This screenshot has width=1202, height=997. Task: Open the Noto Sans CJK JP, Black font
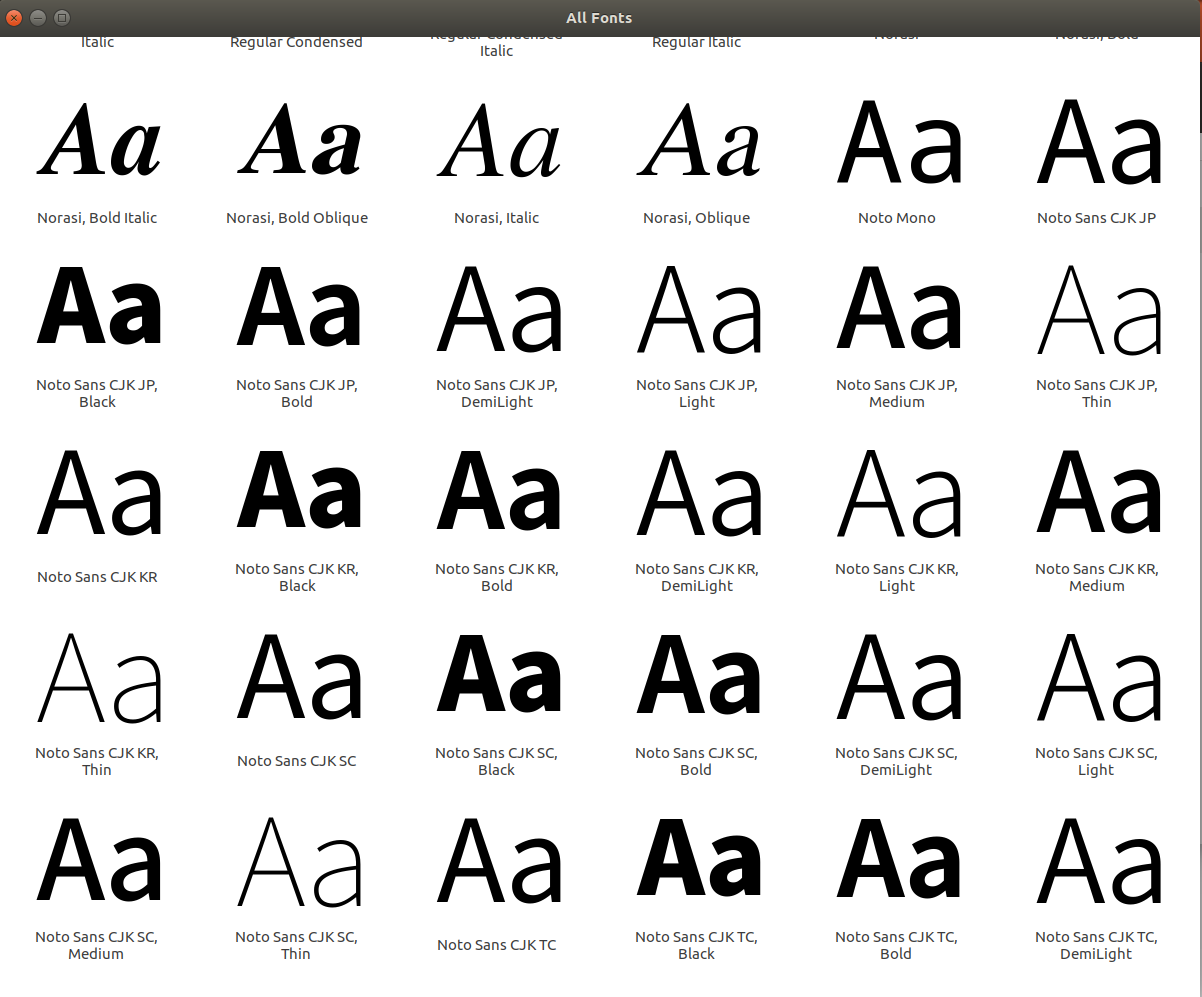[98, 309]
